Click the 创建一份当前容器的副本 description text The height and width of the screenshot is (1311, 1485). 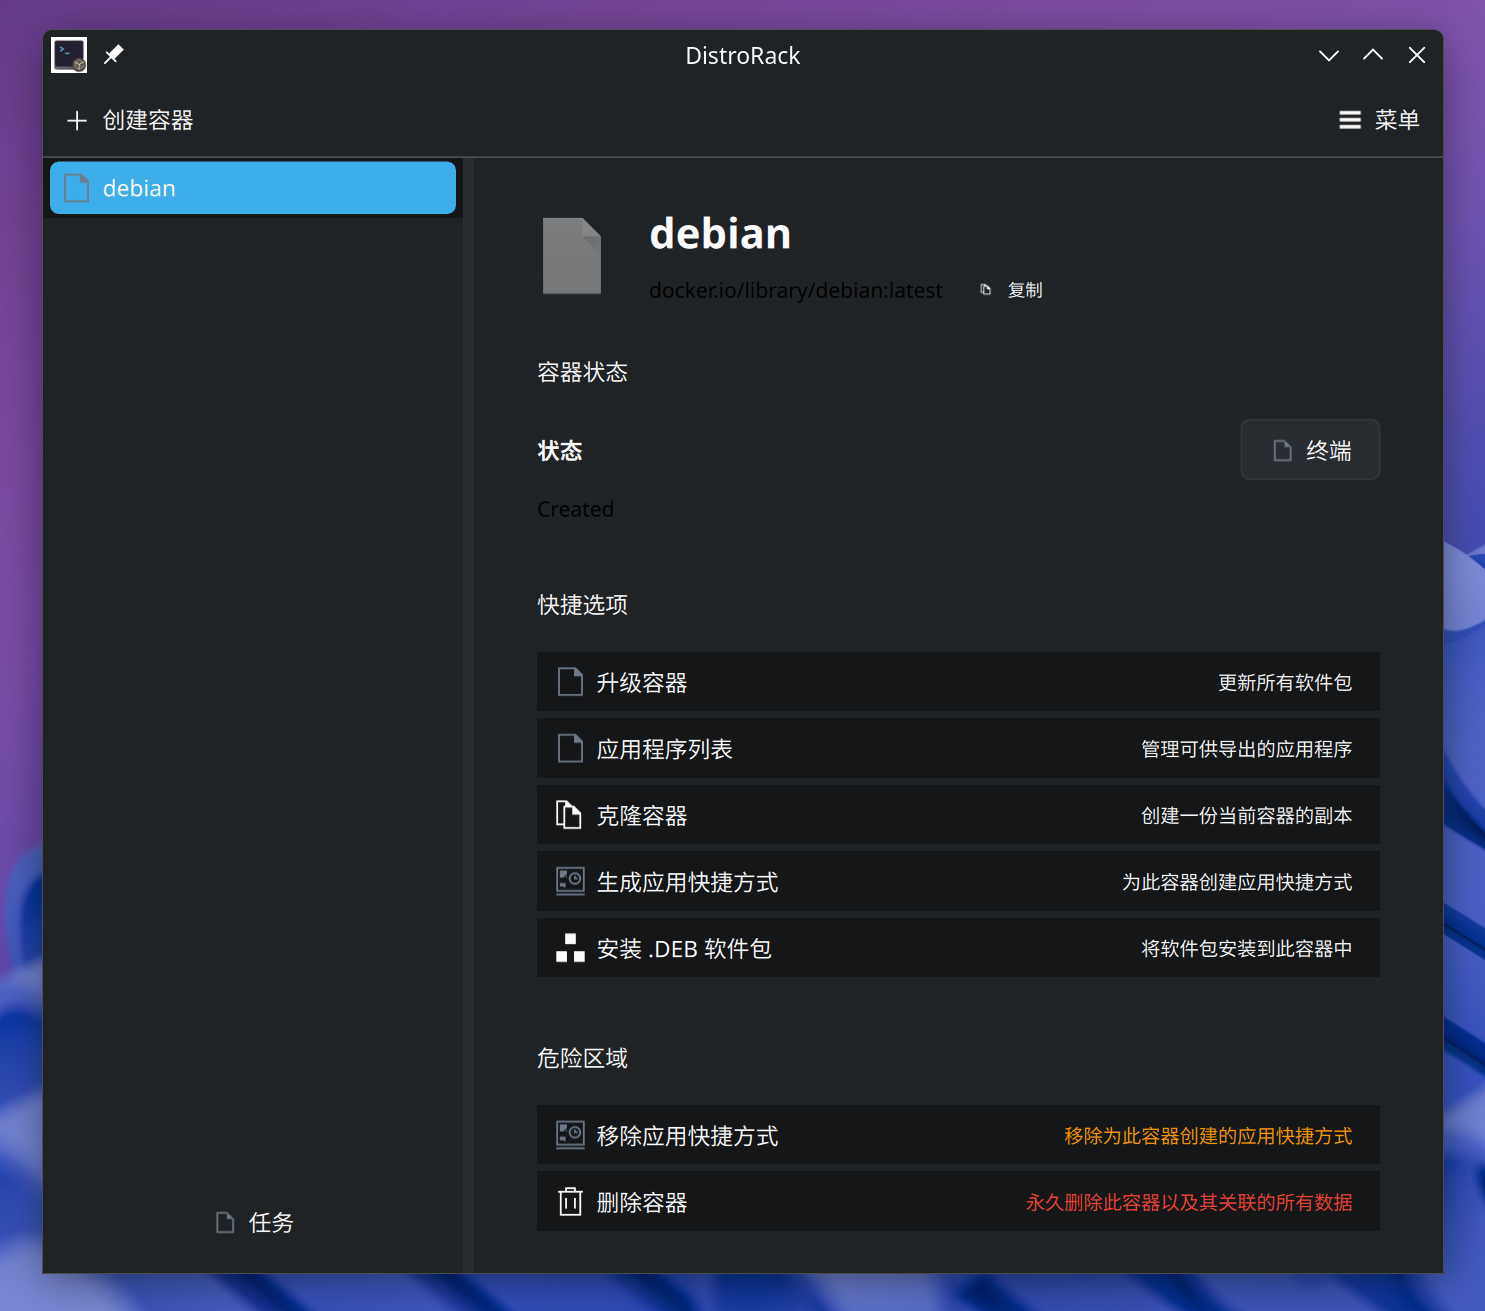[x=1246, y=816]
